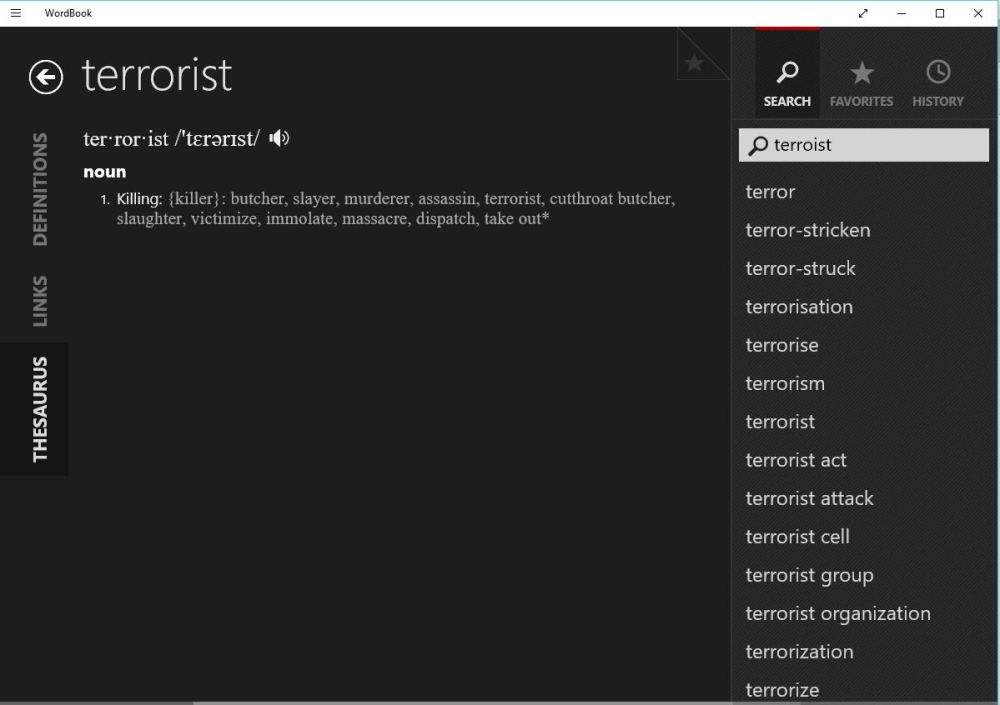Viewport: 1000px width, 705px height.
Task: Maximize the WordBook window
Action: pos(940,13)
